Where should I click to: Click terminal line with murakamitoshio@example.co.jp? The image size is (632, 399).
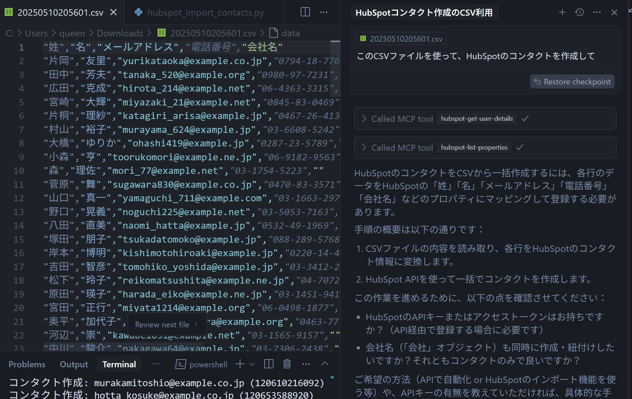166,382
